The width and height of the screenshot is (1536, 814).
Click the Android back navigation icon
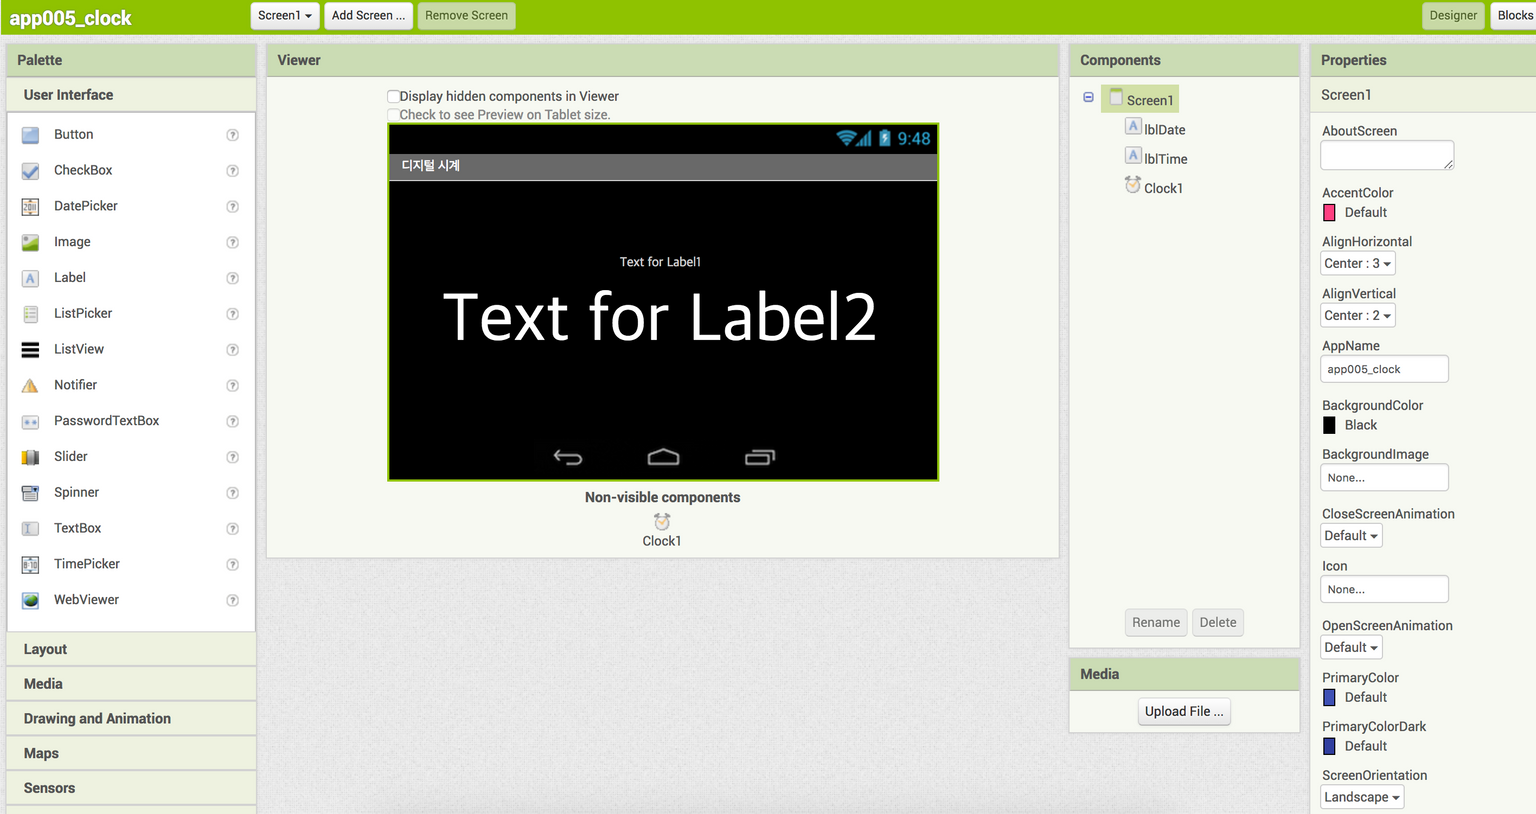pyautogui.click(x=568, y=457)
